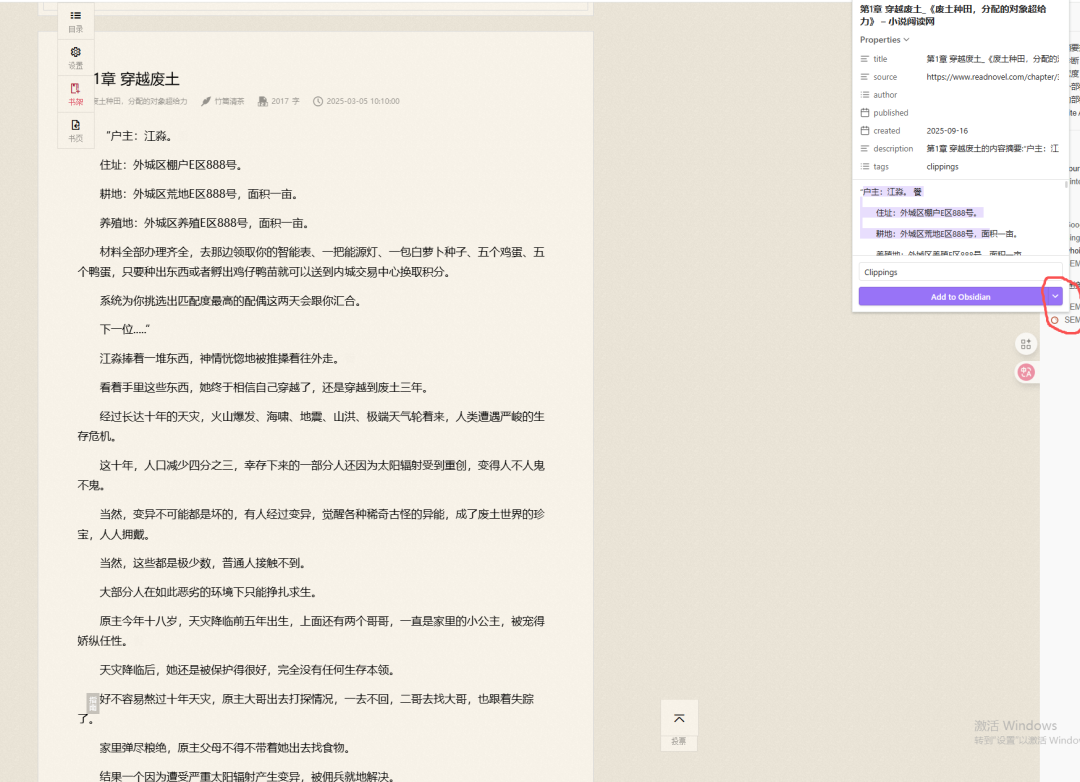Select the SEM radio button

[1055, 320]
